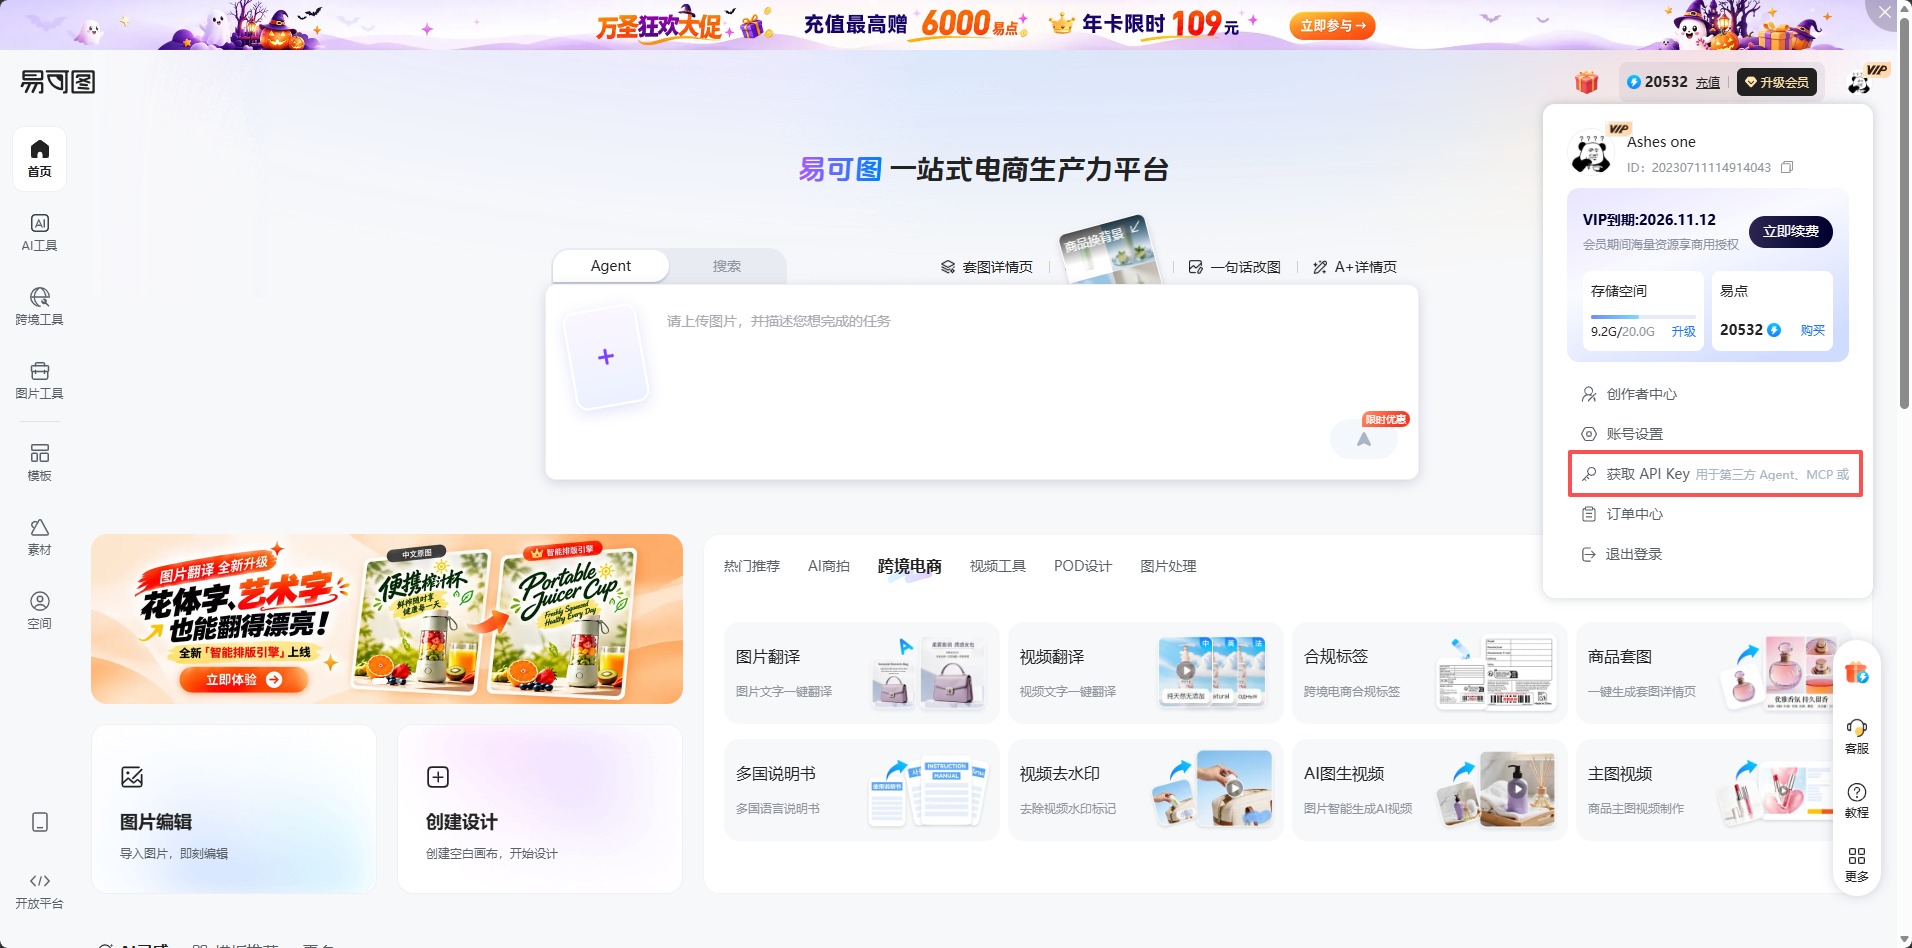Viewport: 1912px width, 948px height.
Task: Click 购买 link under 易点
Action: tap(1813, 330)
